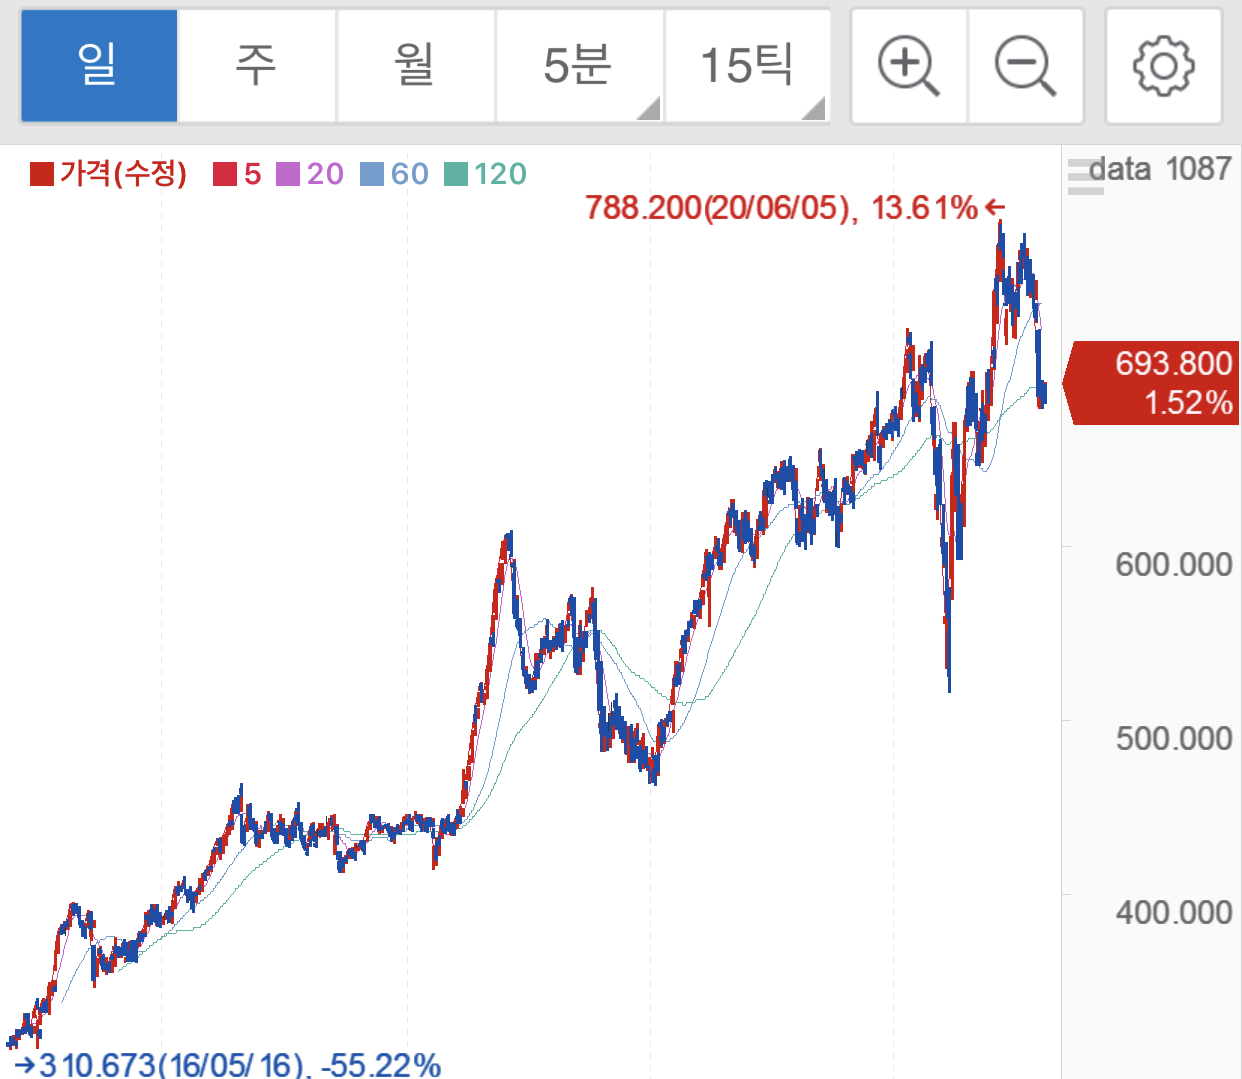Screen dimensions: 1242x1079
Task: Zoom out with the magnifier minus icon
Action: point(1026,66)
